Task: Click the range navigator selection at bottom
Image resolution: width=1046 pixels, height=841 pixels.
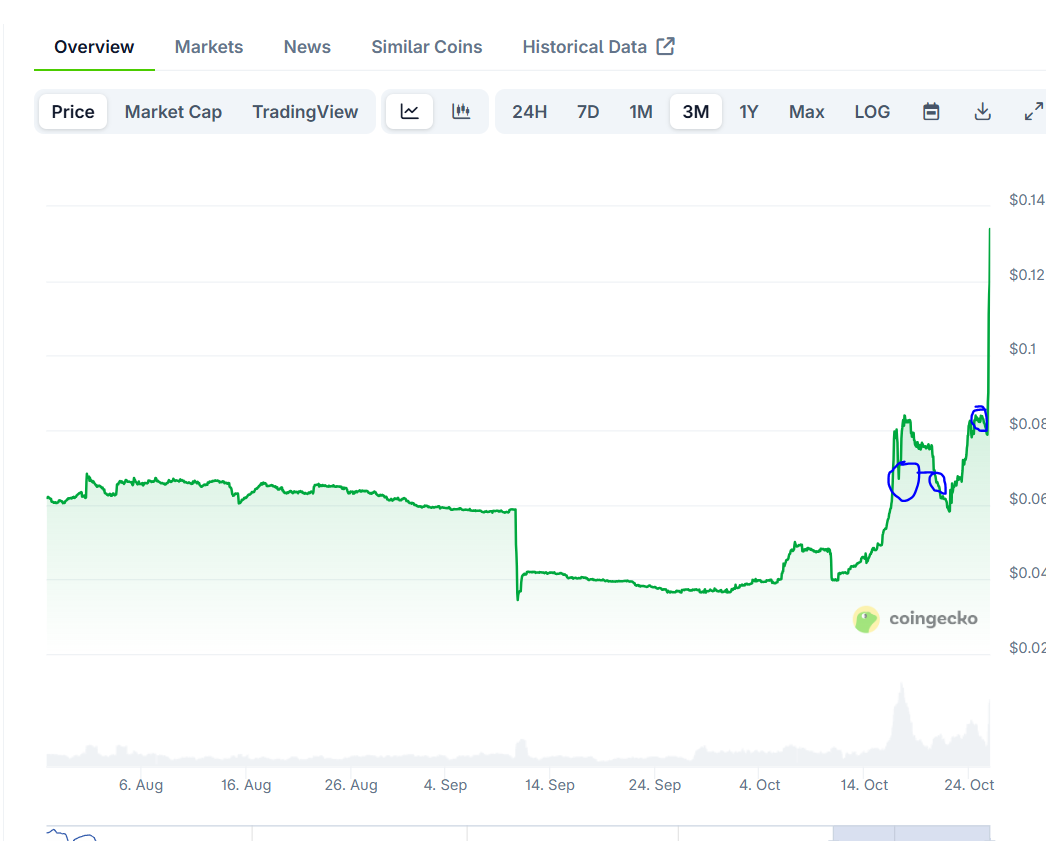Action: pos(911,833)
